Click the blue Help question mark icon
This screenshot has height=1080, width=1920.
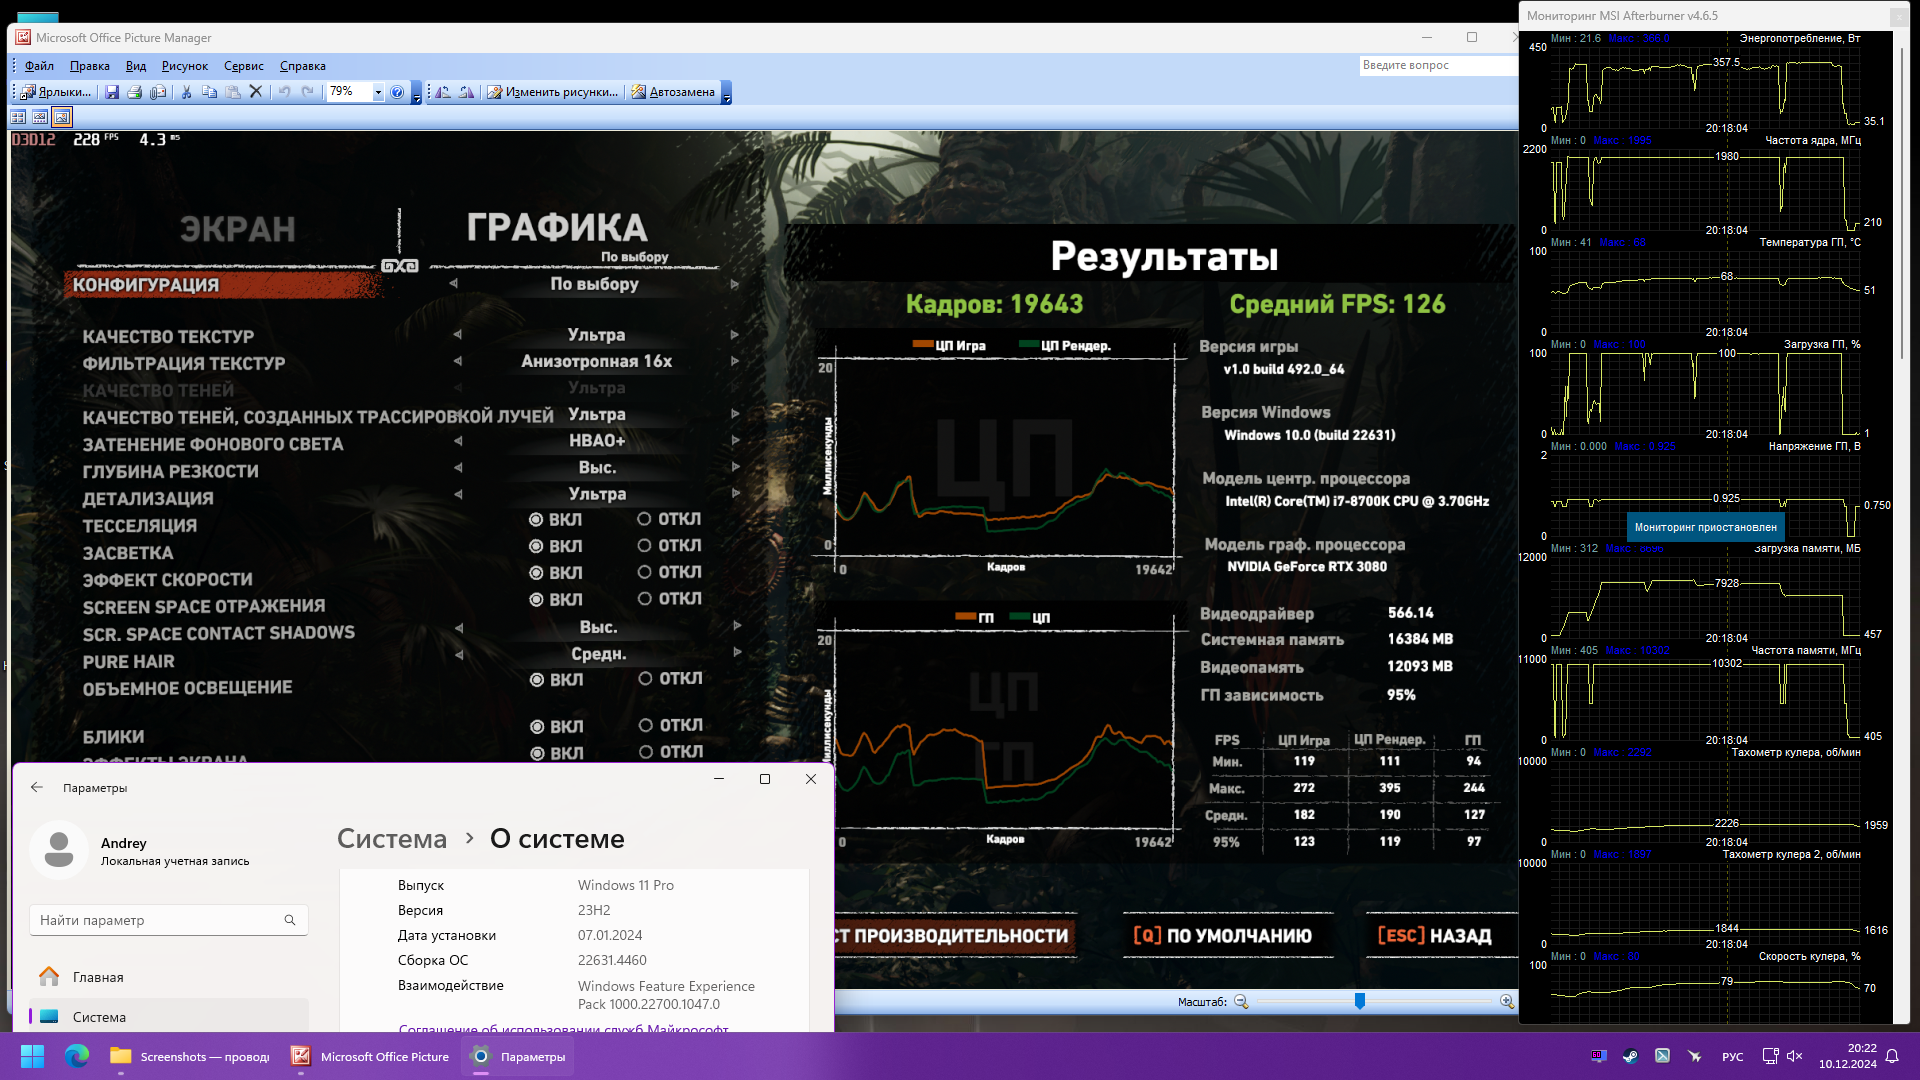[x=397, y=92]
